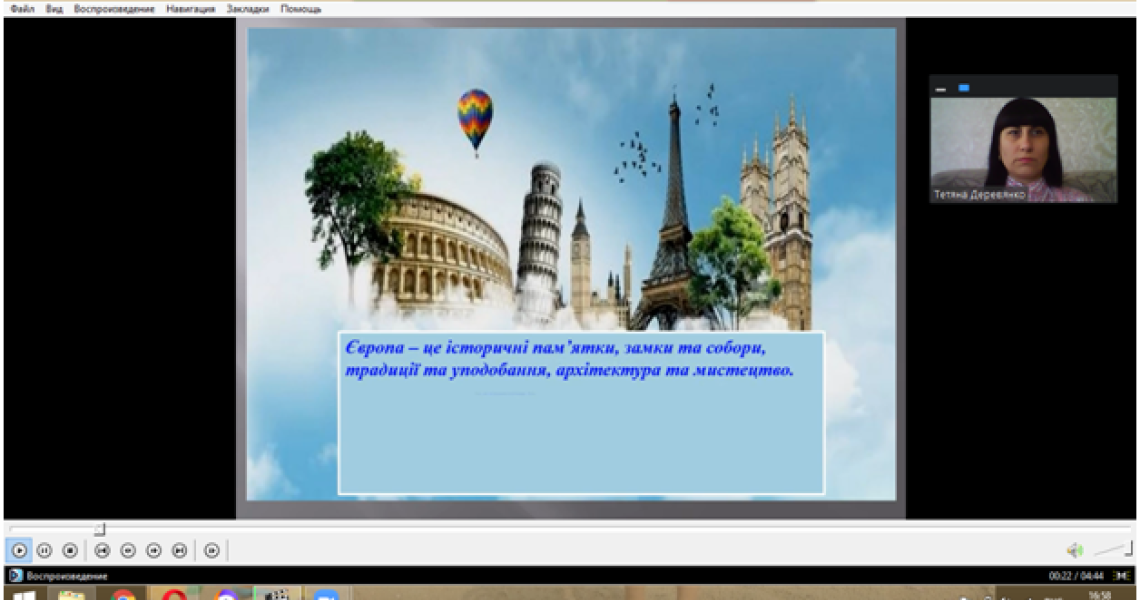Click the Воспроизведение status bar text
Viewport: 1140px width, 600px height.
pyautogui.click(x=67, y=576)
